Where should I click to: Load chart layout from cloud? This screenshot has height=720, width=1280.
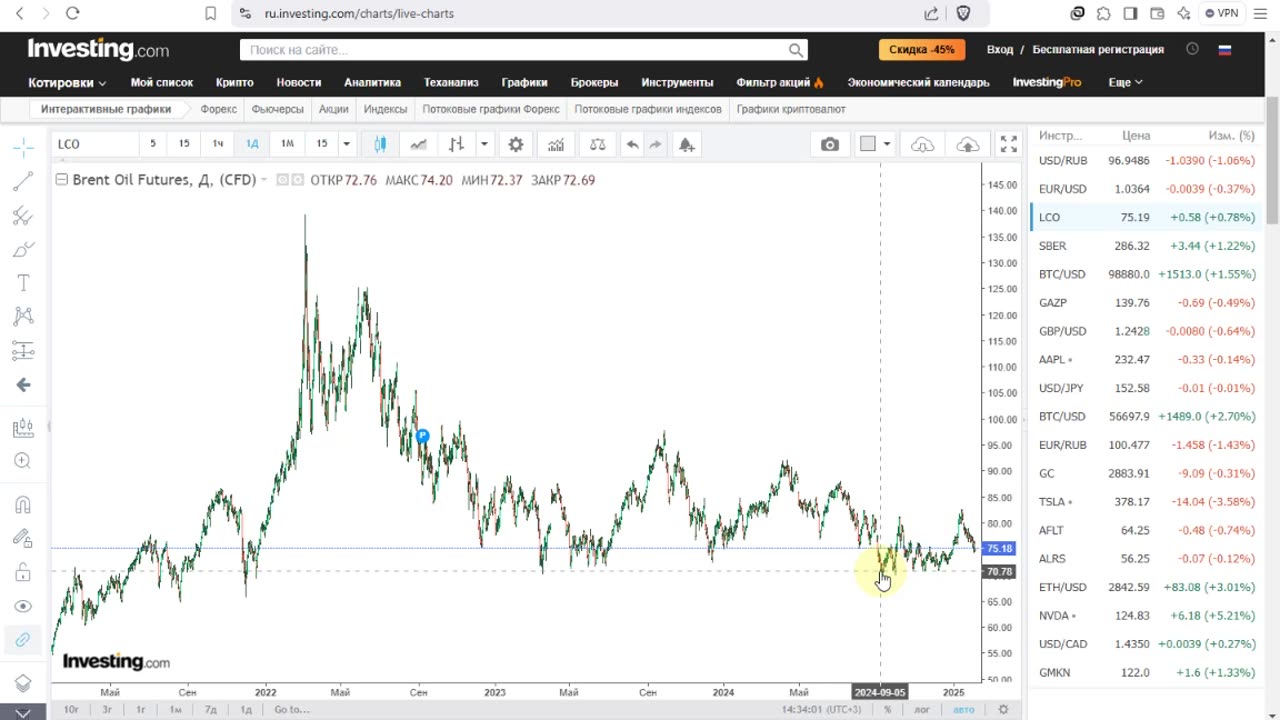coord(922,144)
